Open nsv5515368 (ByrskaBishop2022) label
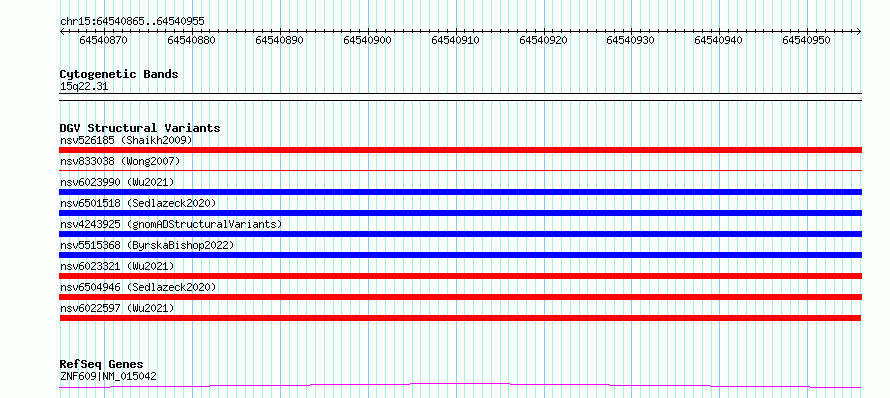The width and height of the screenshot is (890, 398). pyautogui.click(x=147, y=245)
